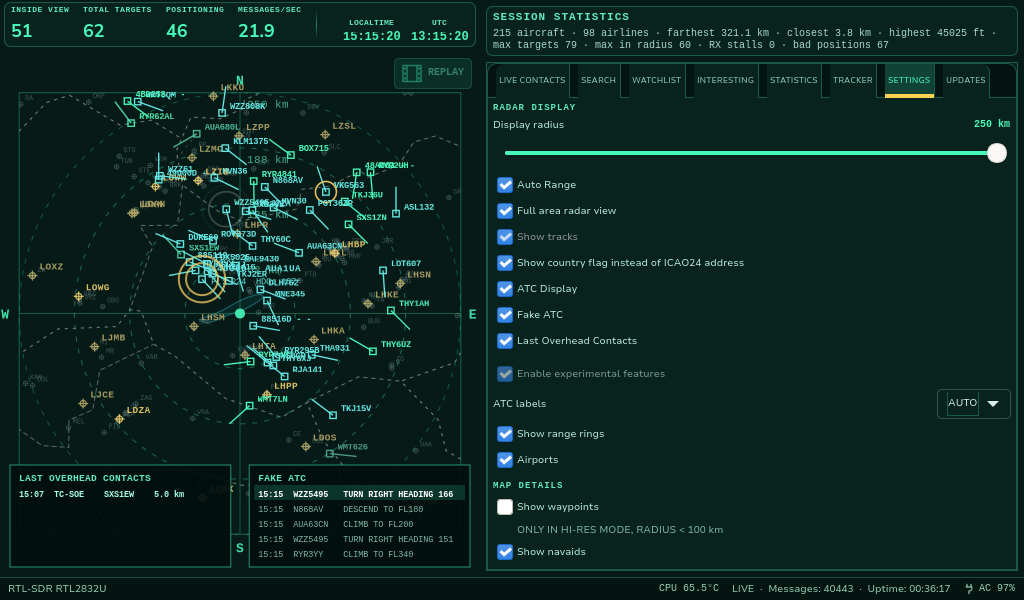Select Fake ATC row for N868AV
1024x600 pixels.
(359, 509)
